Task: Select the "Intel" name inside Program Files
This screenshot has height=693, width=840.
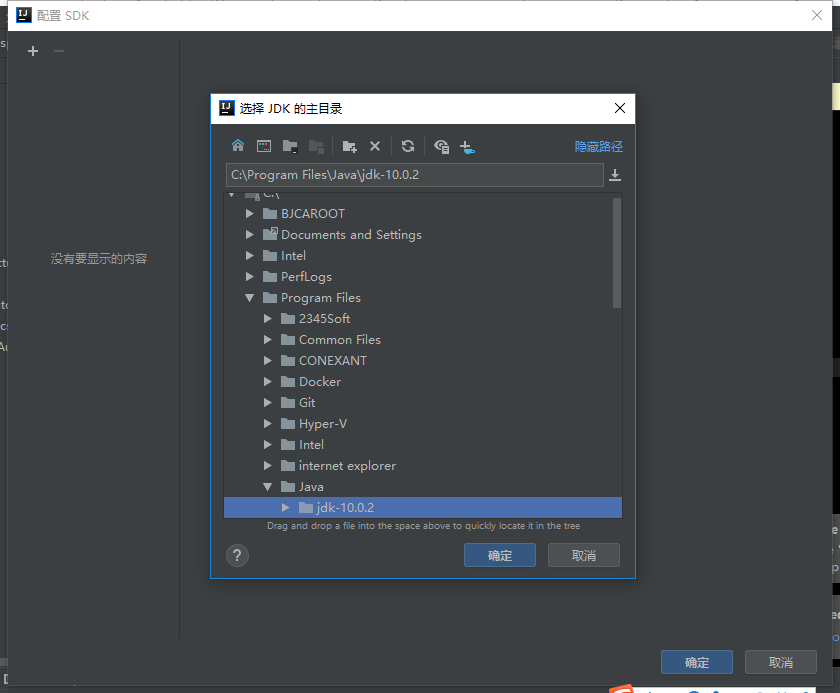Action: coord(311,445)
